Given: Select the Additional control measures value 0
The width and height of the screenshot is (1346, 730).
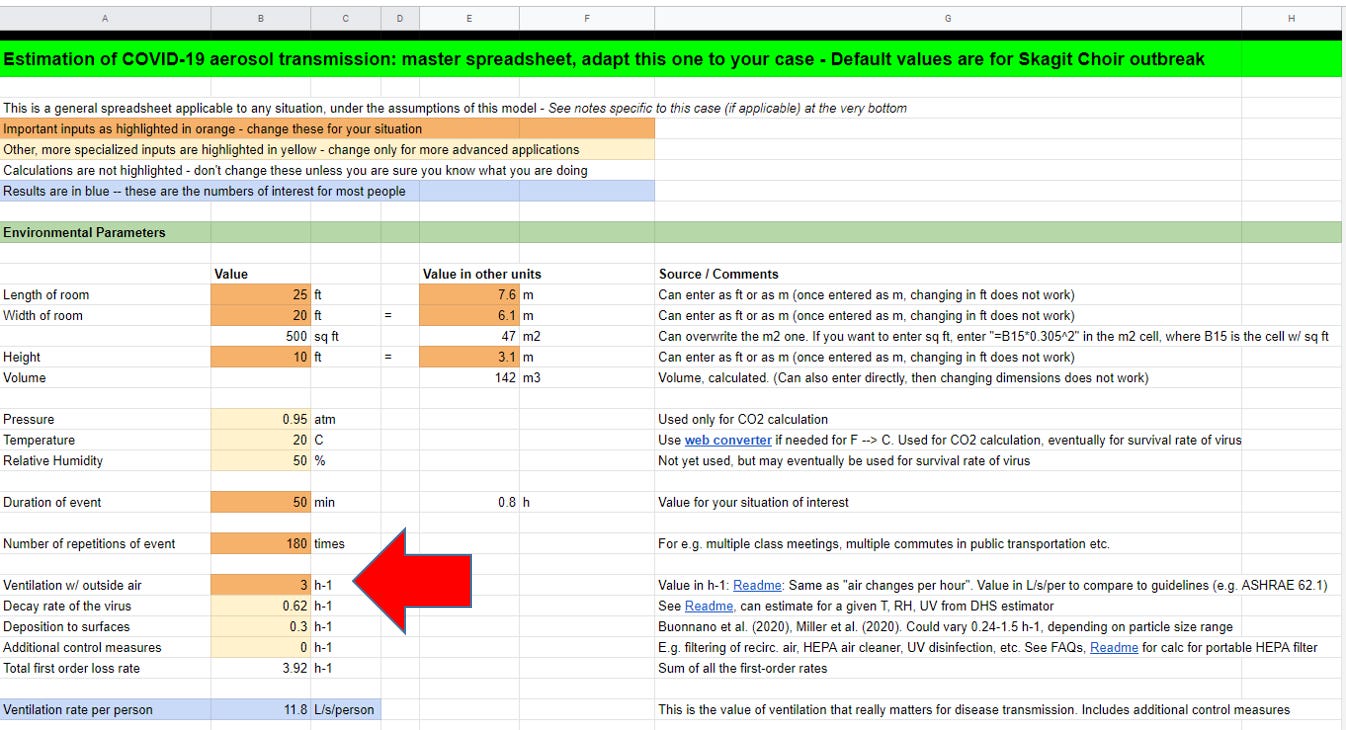Looking at the screenshot, I should 260,647.
